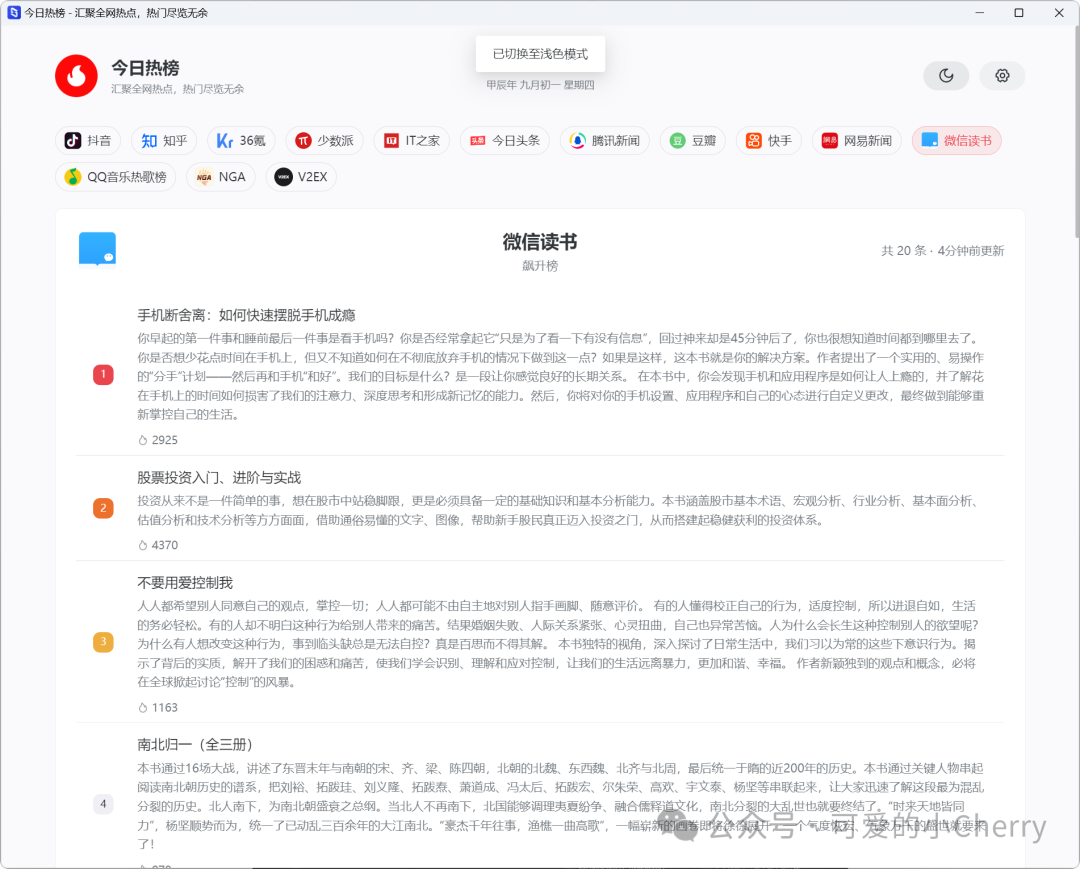This screenshot has height=869, width=1080.
Task: Open the QQ音乐热歌榜 tab
Action: point(116,177)
